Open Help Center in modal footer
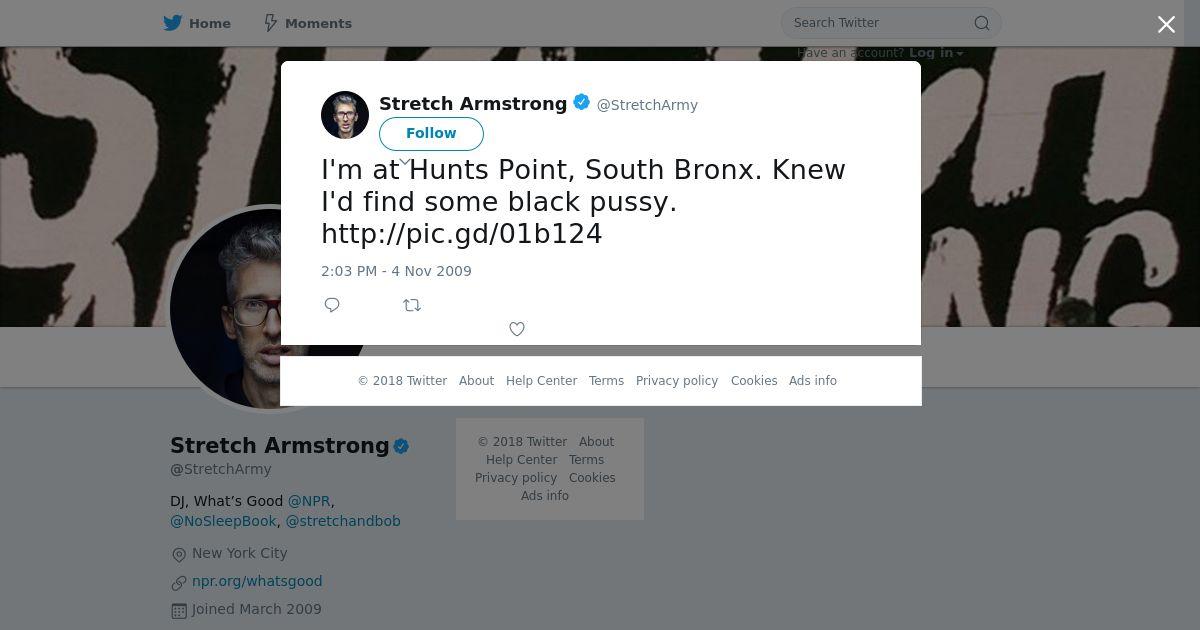The image size is (1200, 630). pos(541,381)
